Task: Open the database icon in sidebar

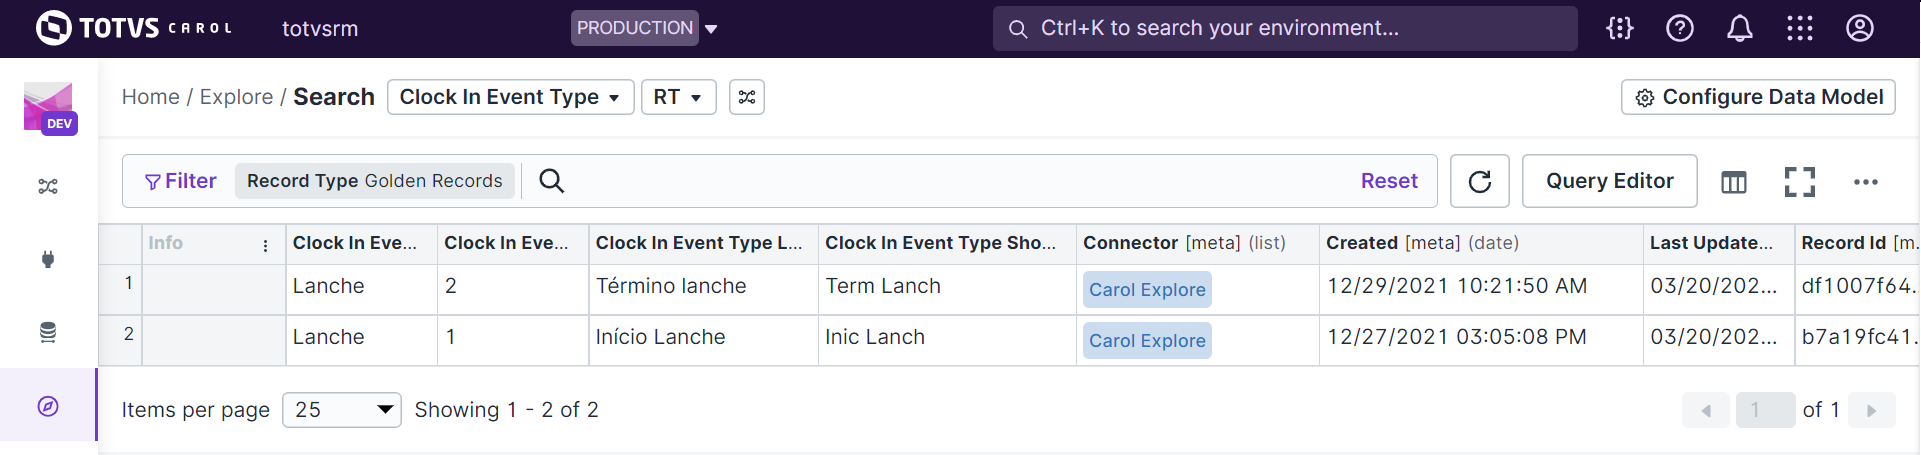Action: (x=48, y=332)
